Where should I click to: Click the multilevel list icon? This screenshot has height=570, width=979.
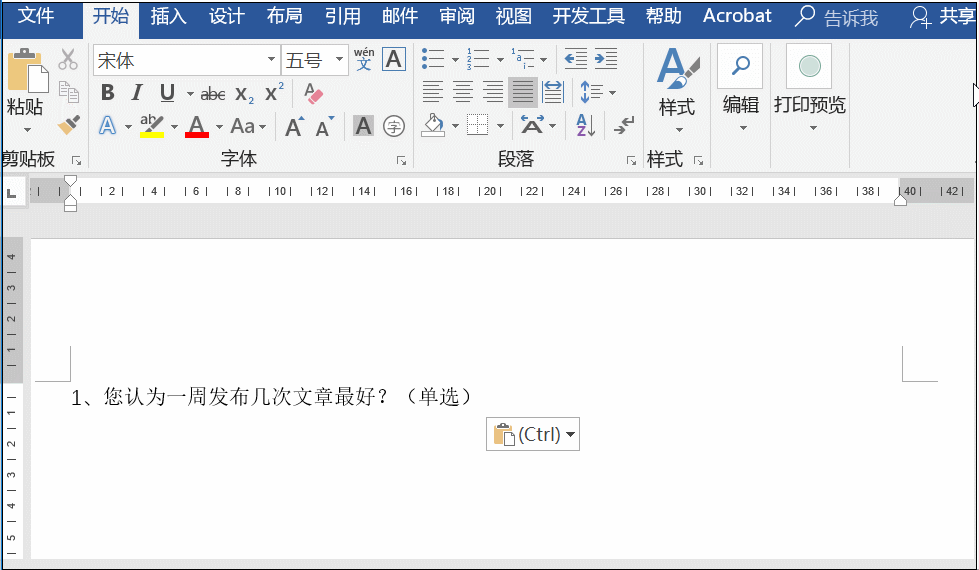coord(523,59)
